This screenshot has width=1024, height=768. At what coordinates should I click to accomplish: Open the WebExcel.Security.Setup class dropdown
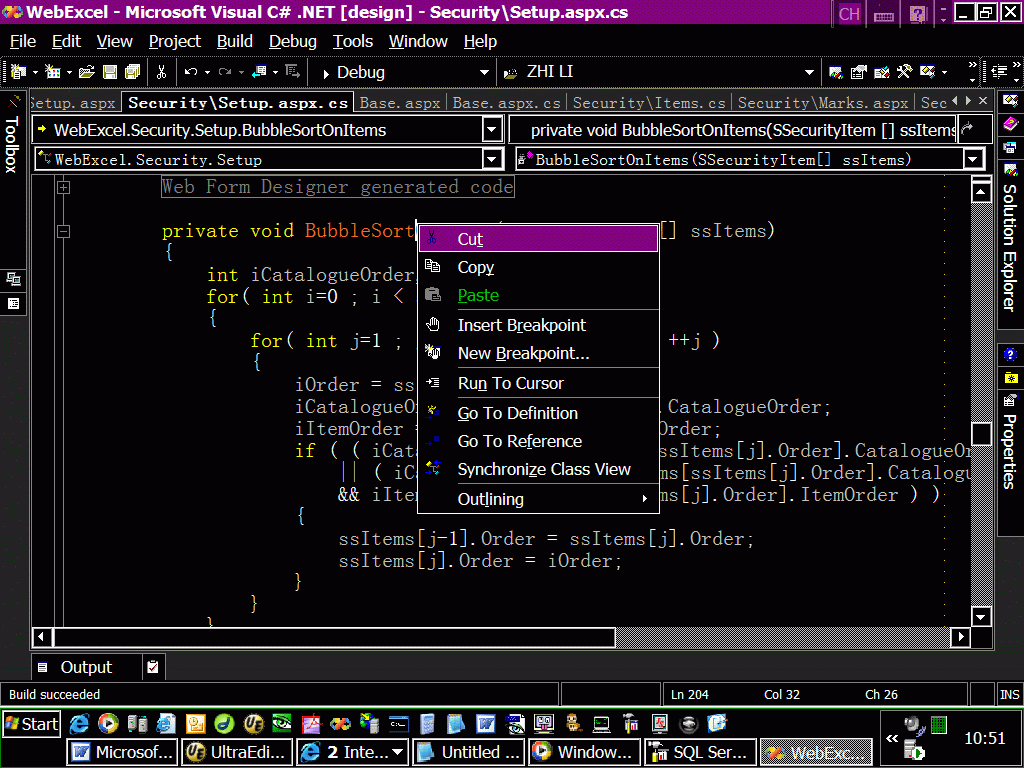click(492, 159)
